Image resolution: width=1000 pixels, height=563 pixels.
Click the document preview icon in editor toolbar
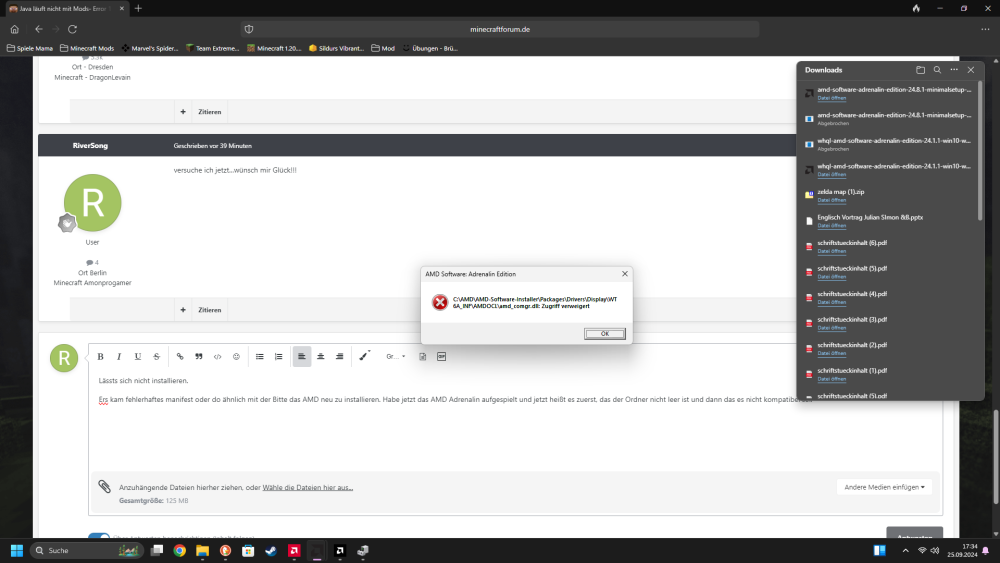tap(422, 356)
